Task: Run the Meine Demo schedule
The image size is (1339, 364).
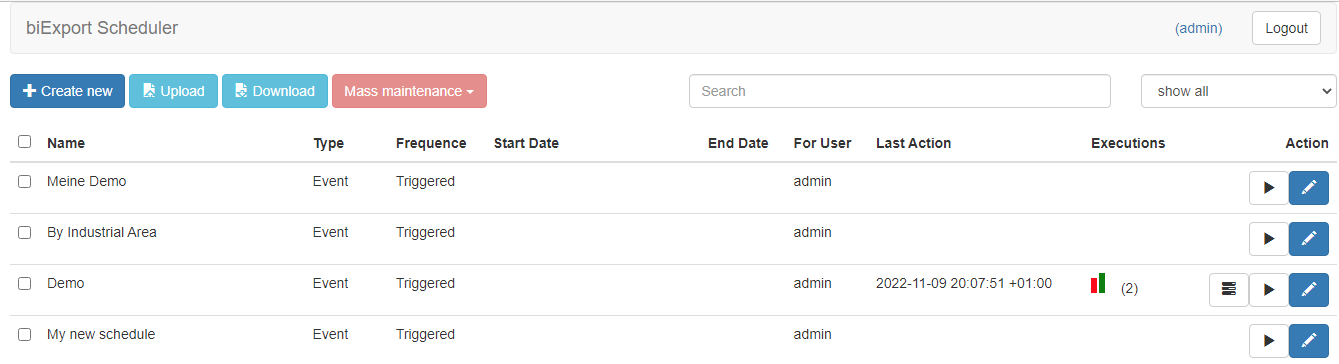Action: [1268, 188]
